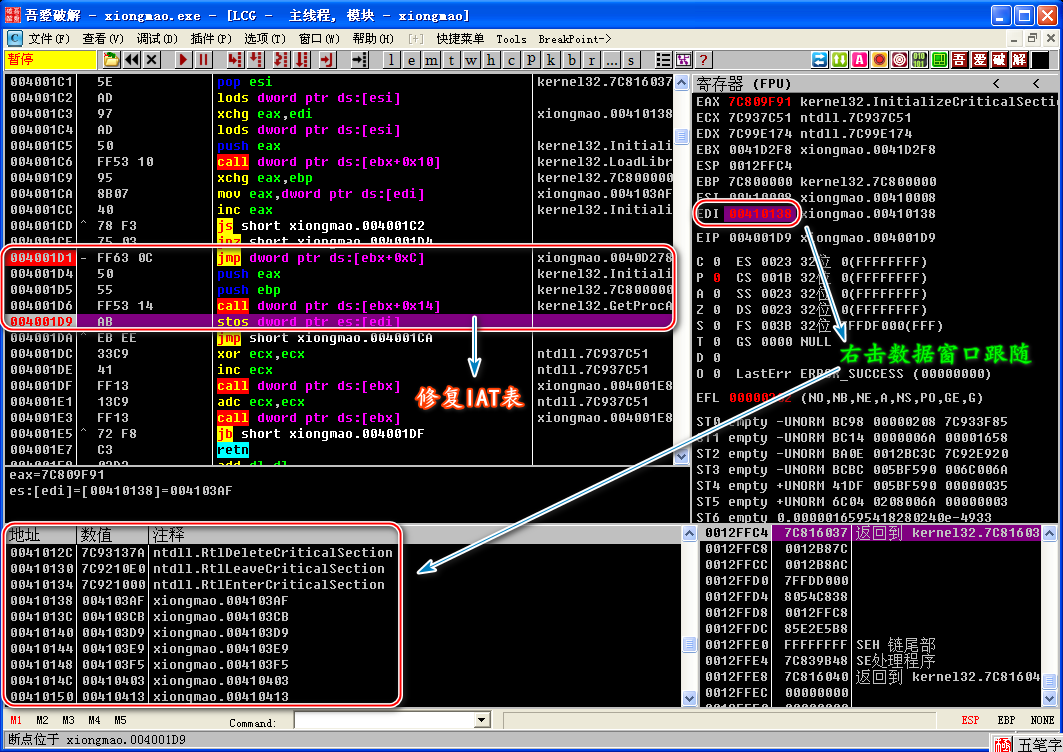Click the EBP stack mode button
This screenshot has height=752, width=1063.
coord(1006,720)
